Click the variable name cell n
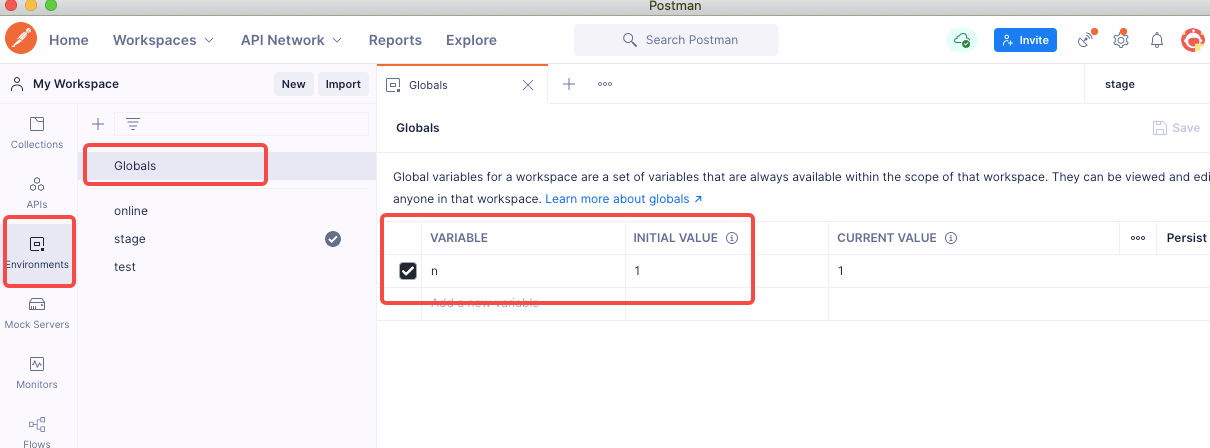Viewport: 1210px width, 448px height. (524, 271)
